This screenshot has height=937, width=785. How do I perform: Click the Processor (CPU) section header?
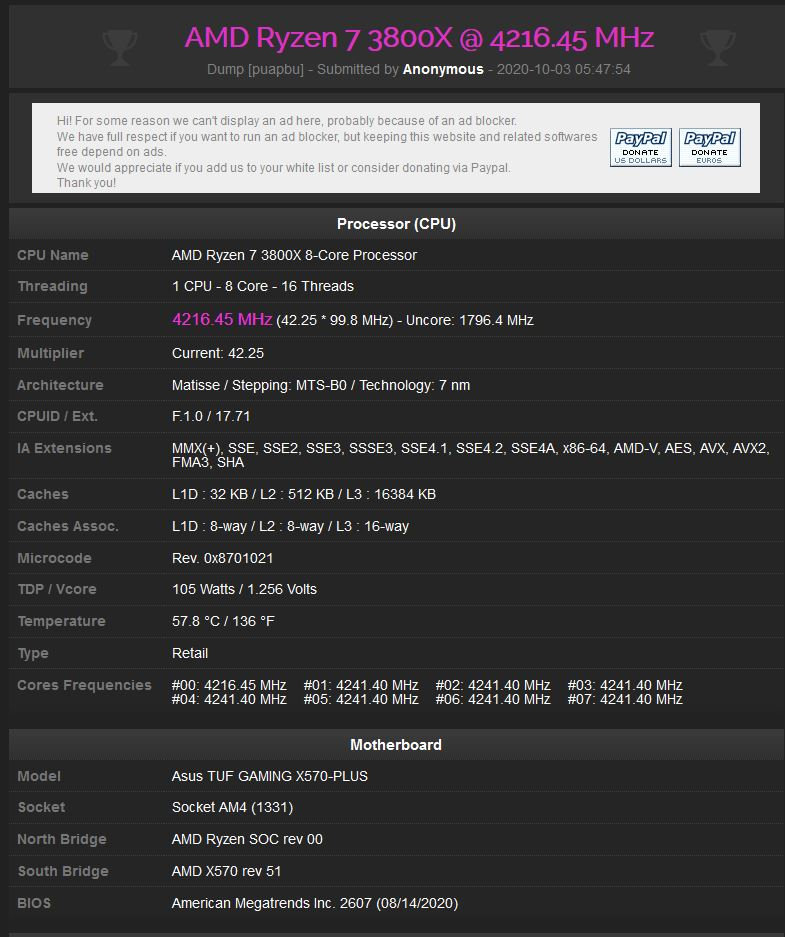pyautogui.click(x=397, y=224)
